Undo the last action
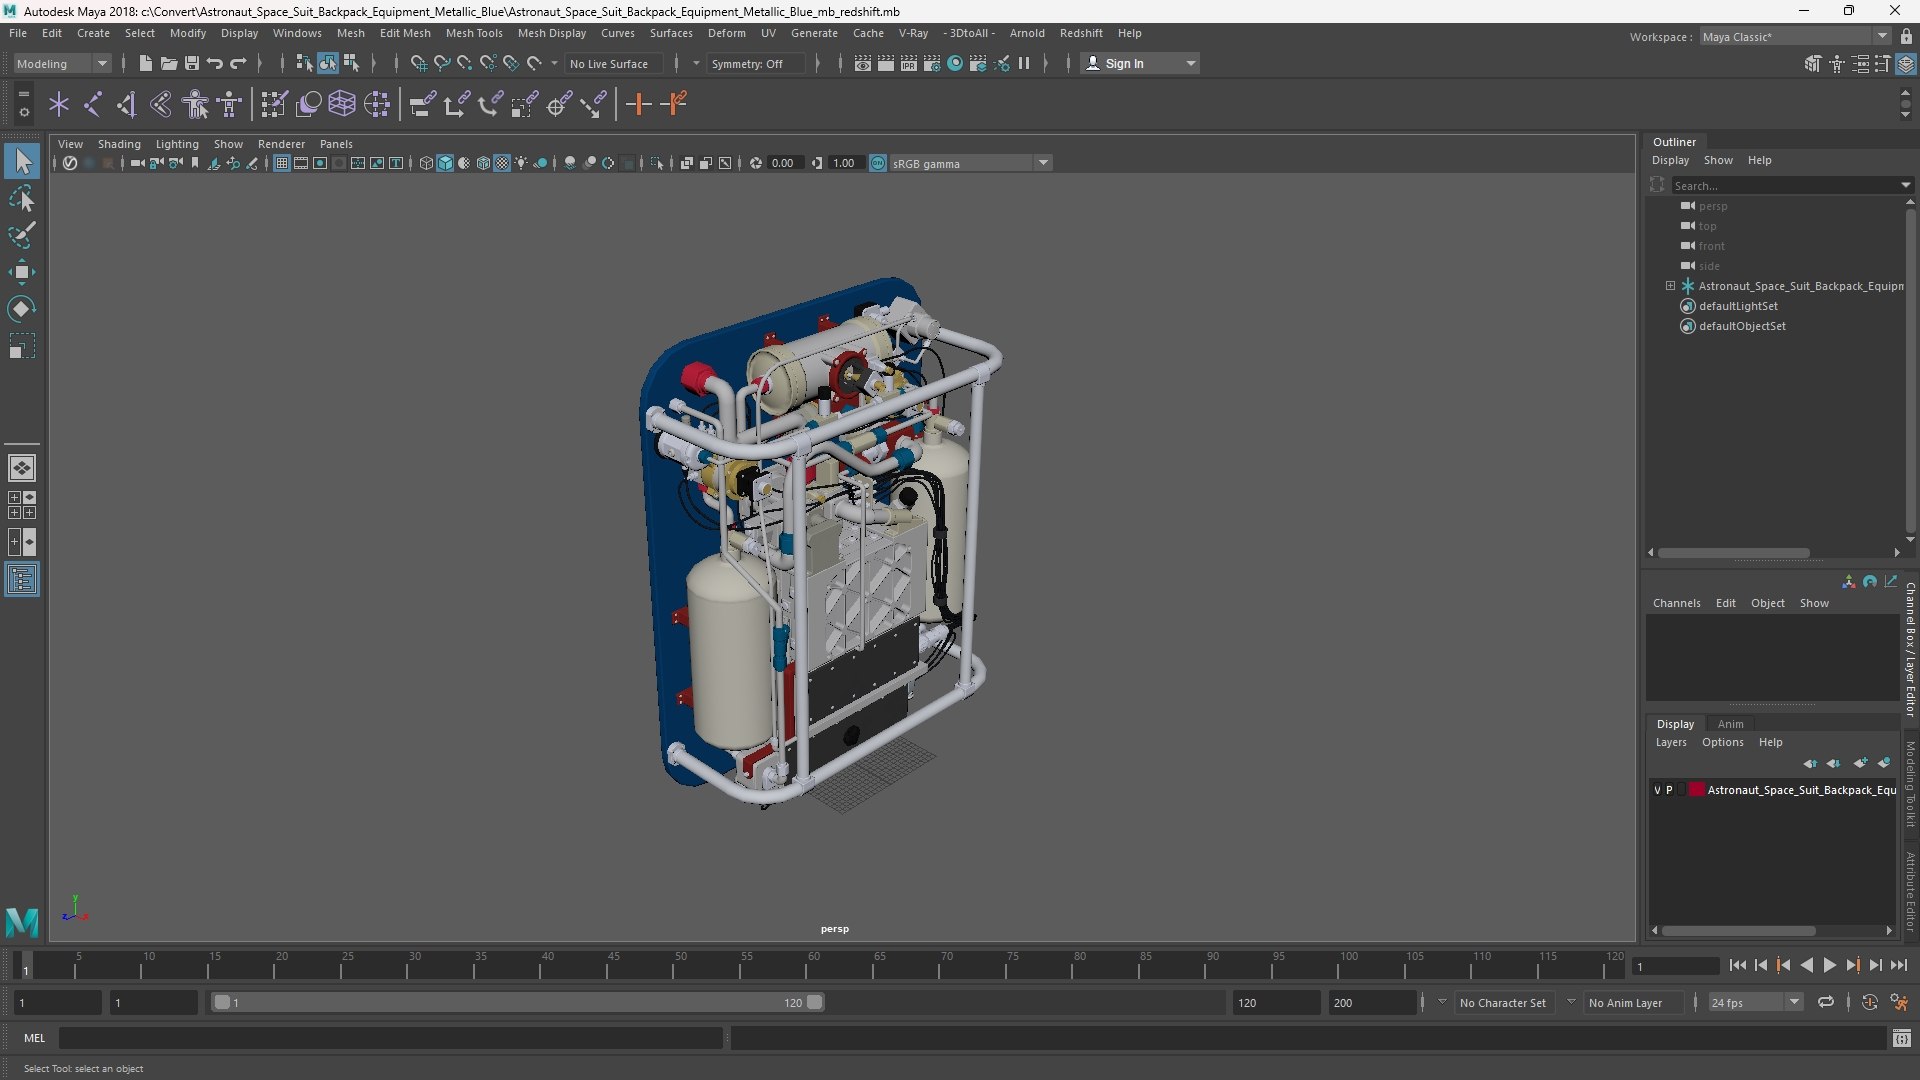 (214, 63)
